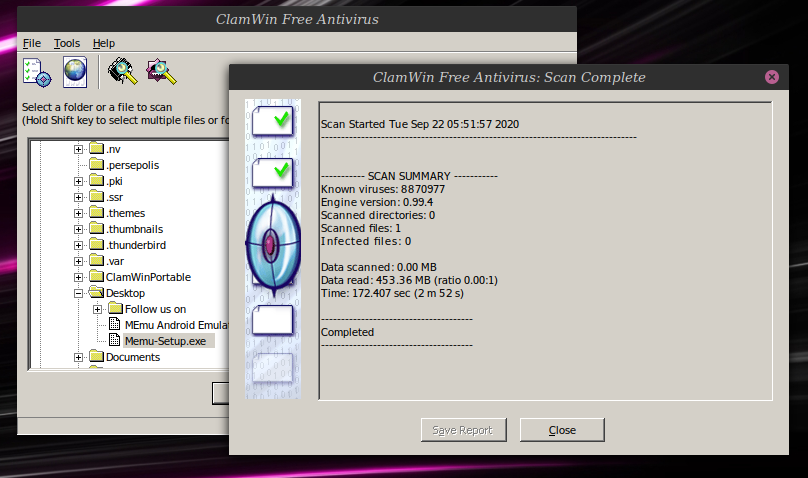Viewport: 808px width, 478px height.
Task: Collapse the Desktop folder
Action: click(x=78, y=293)
